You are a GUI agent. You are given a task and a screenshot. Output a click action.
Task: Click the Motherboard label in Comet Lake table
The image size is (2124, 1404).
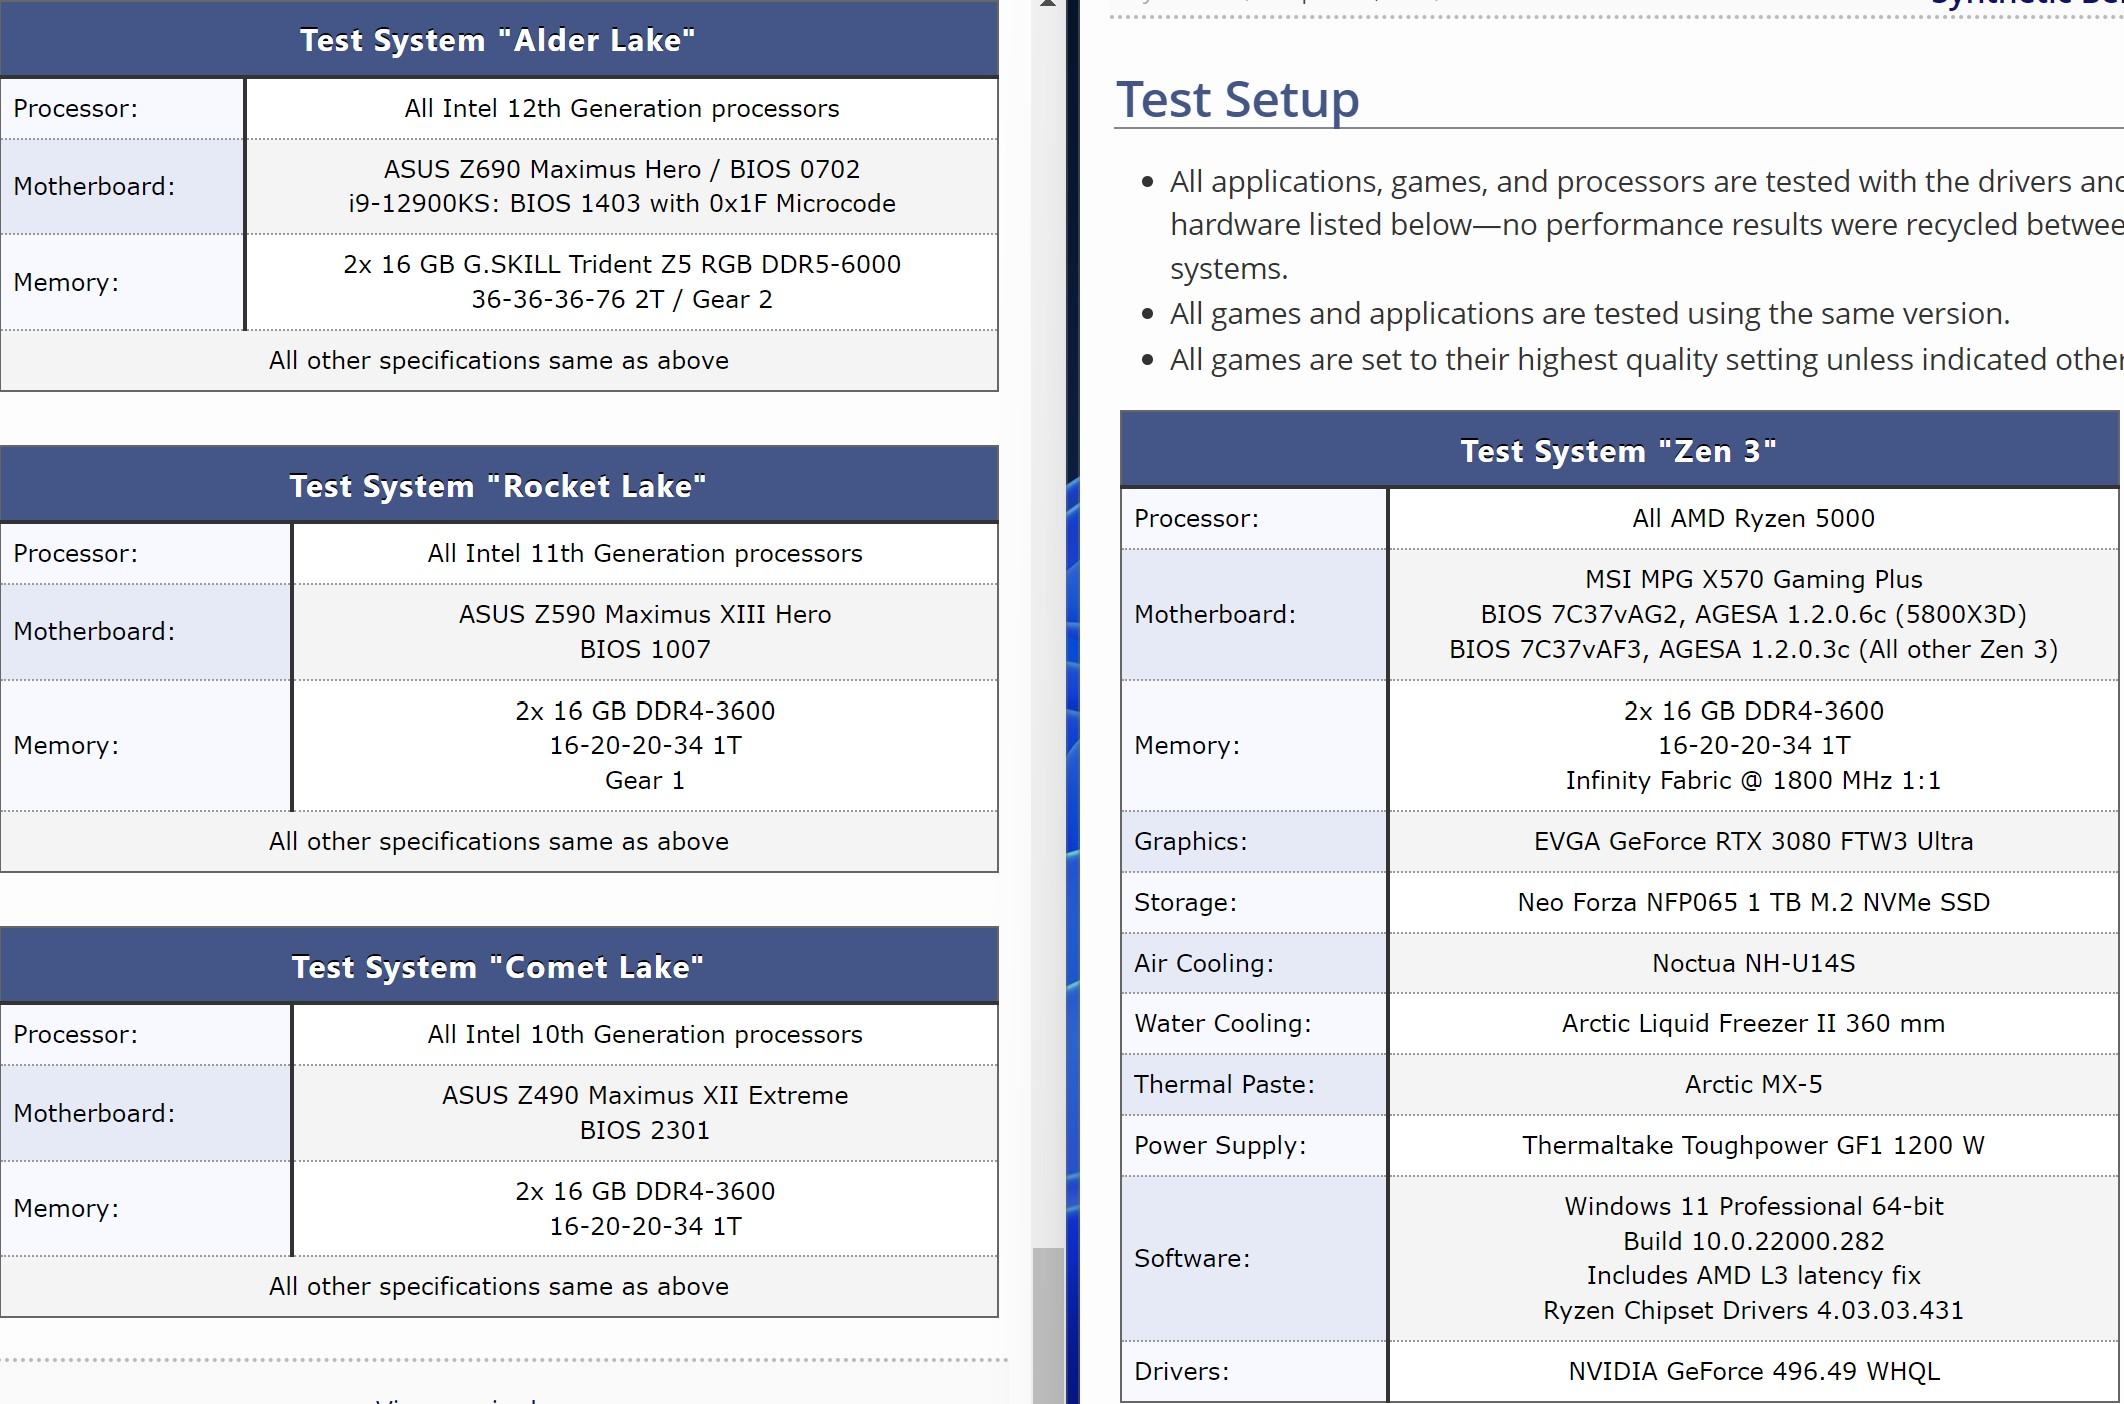point(94,1113)
